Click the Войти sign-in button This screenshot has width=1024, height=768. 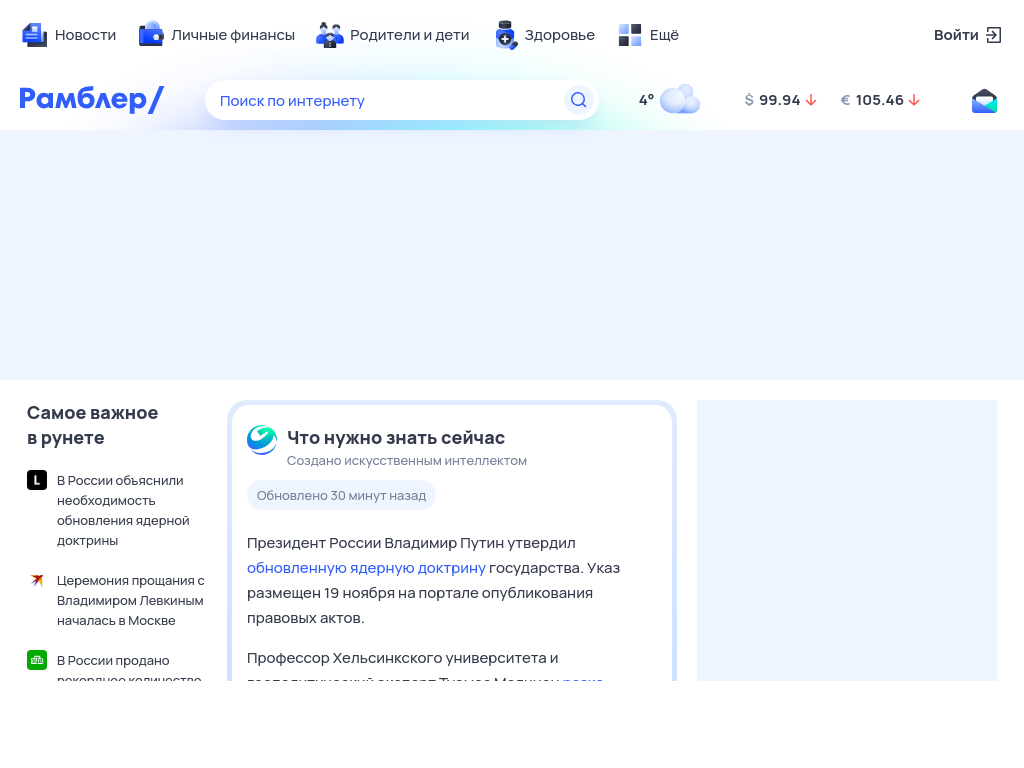point(967,35)
